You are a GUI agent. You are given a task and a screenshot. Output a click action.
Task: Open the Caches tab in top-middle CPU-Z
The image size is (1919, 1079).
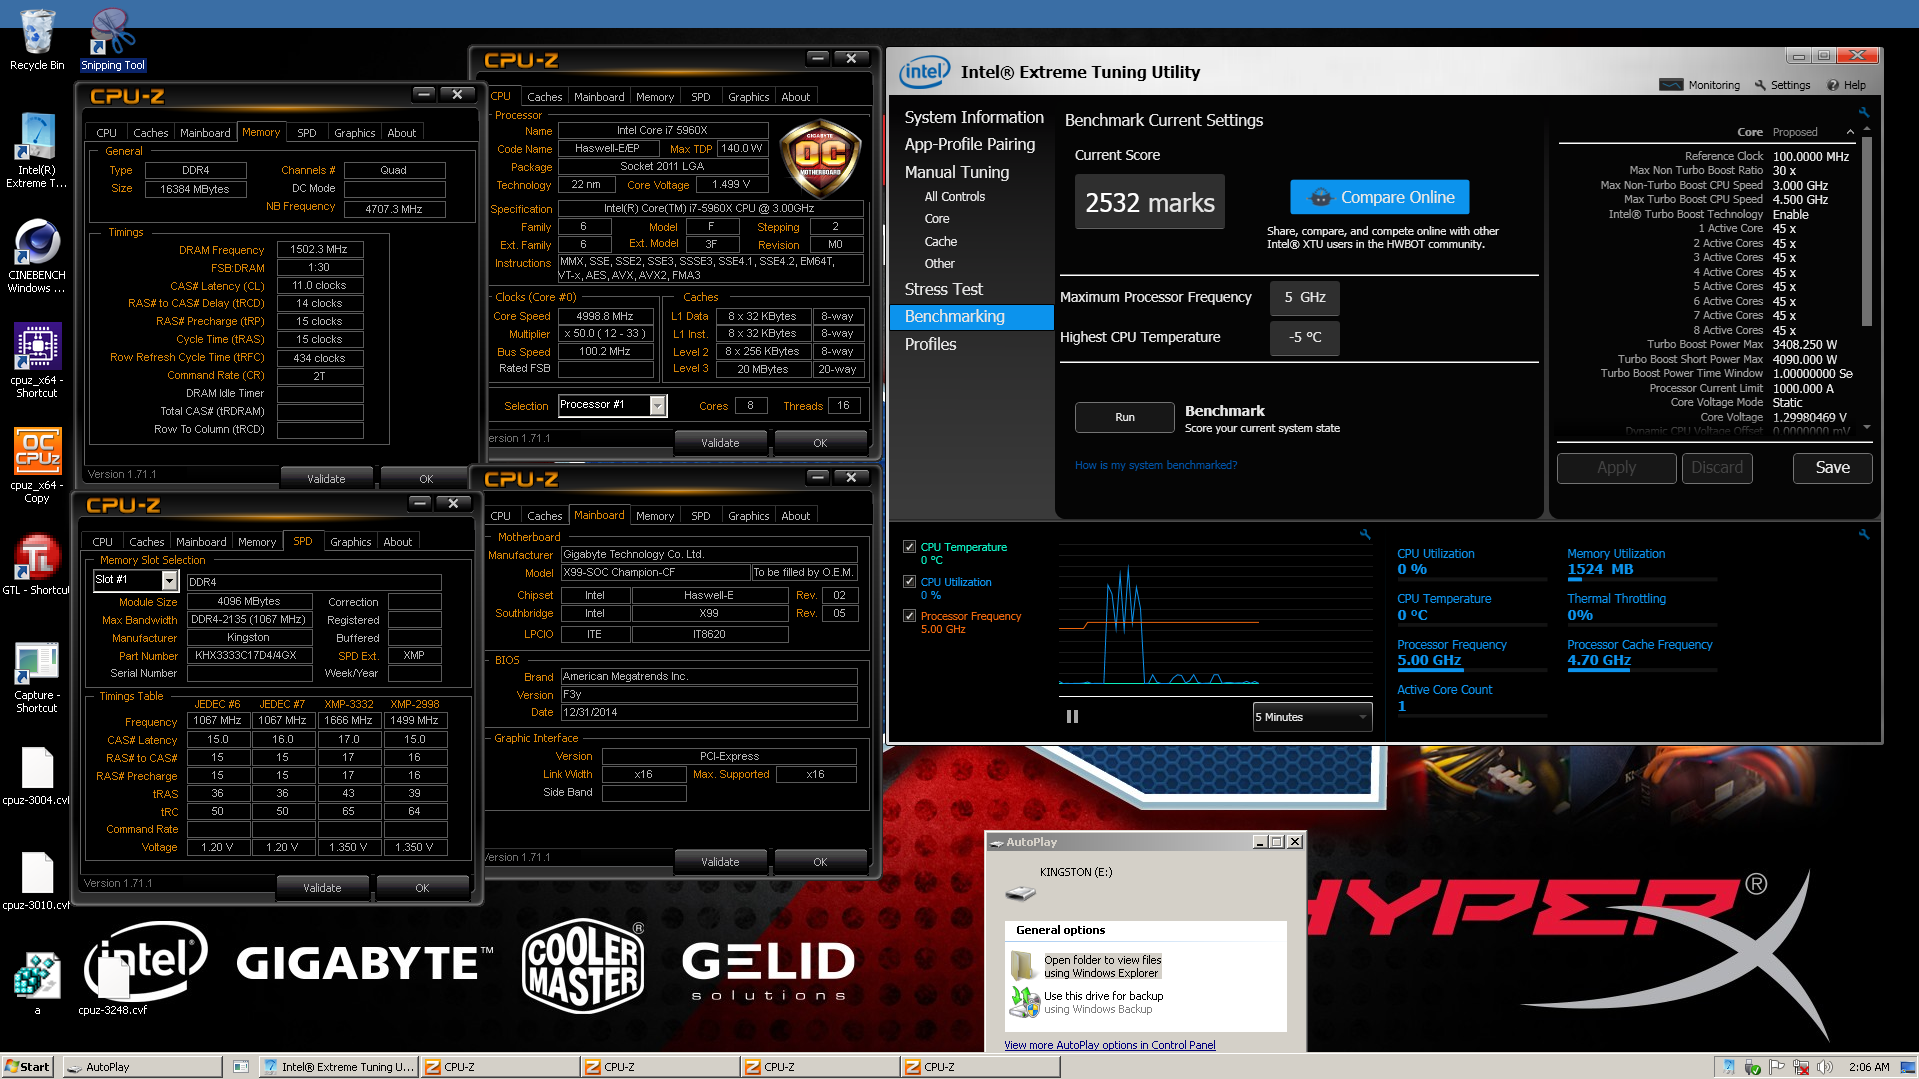(544, 97)
